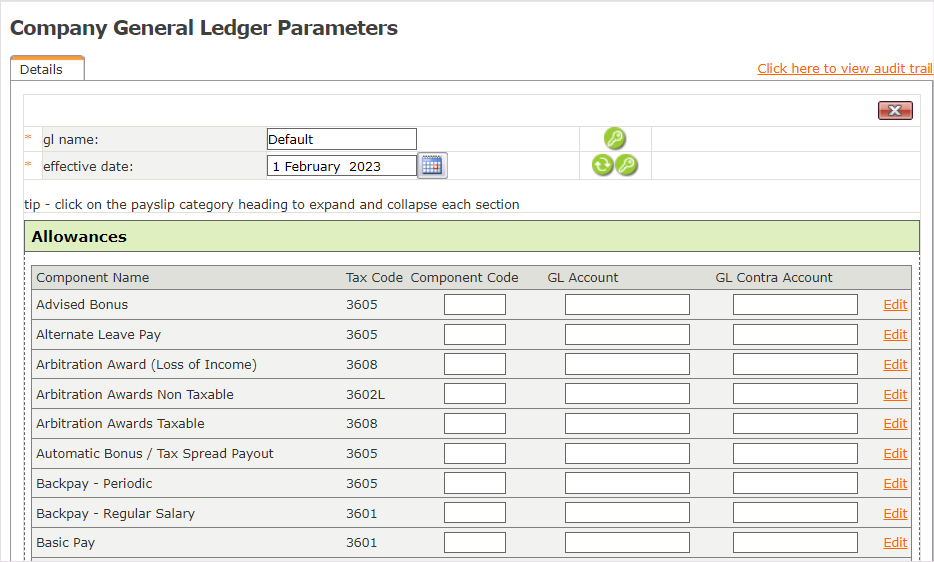The image size is (934, 562).
Task: Focus Component Code field for Arbitration Awards Taxable
Action: point(475,424)
